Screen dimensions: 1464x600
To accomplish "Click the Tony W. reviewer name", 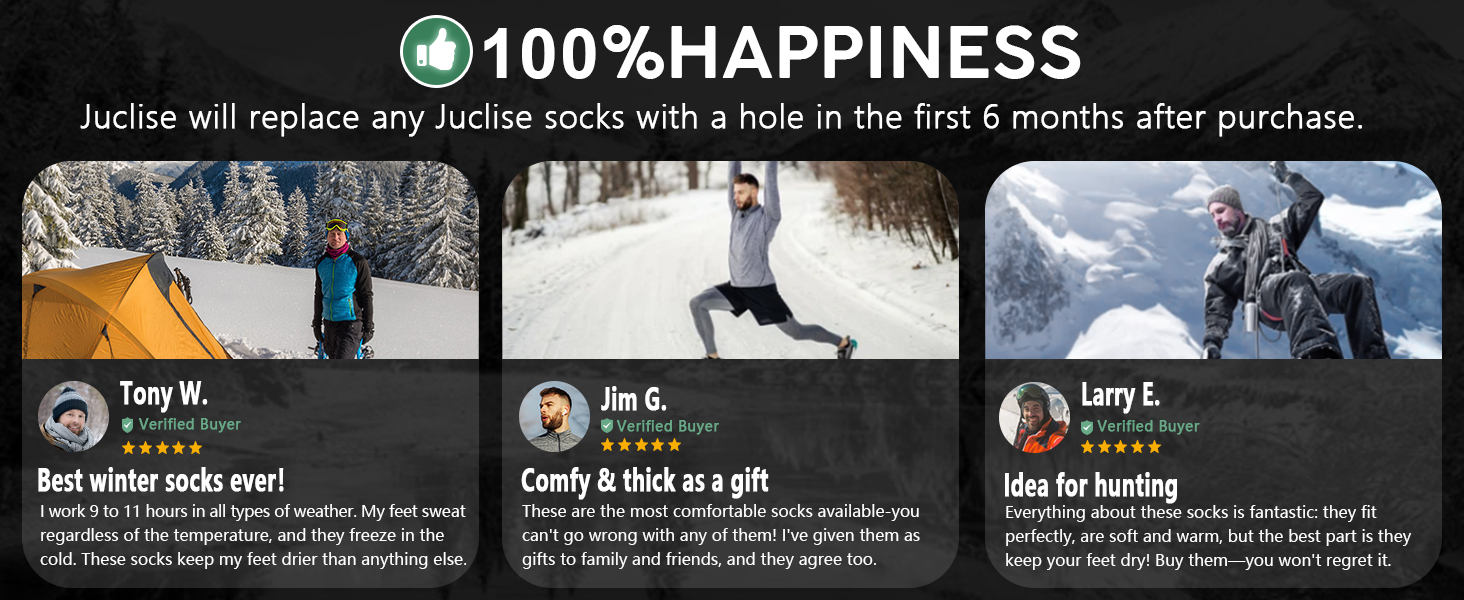I will (x=164, y=394).
